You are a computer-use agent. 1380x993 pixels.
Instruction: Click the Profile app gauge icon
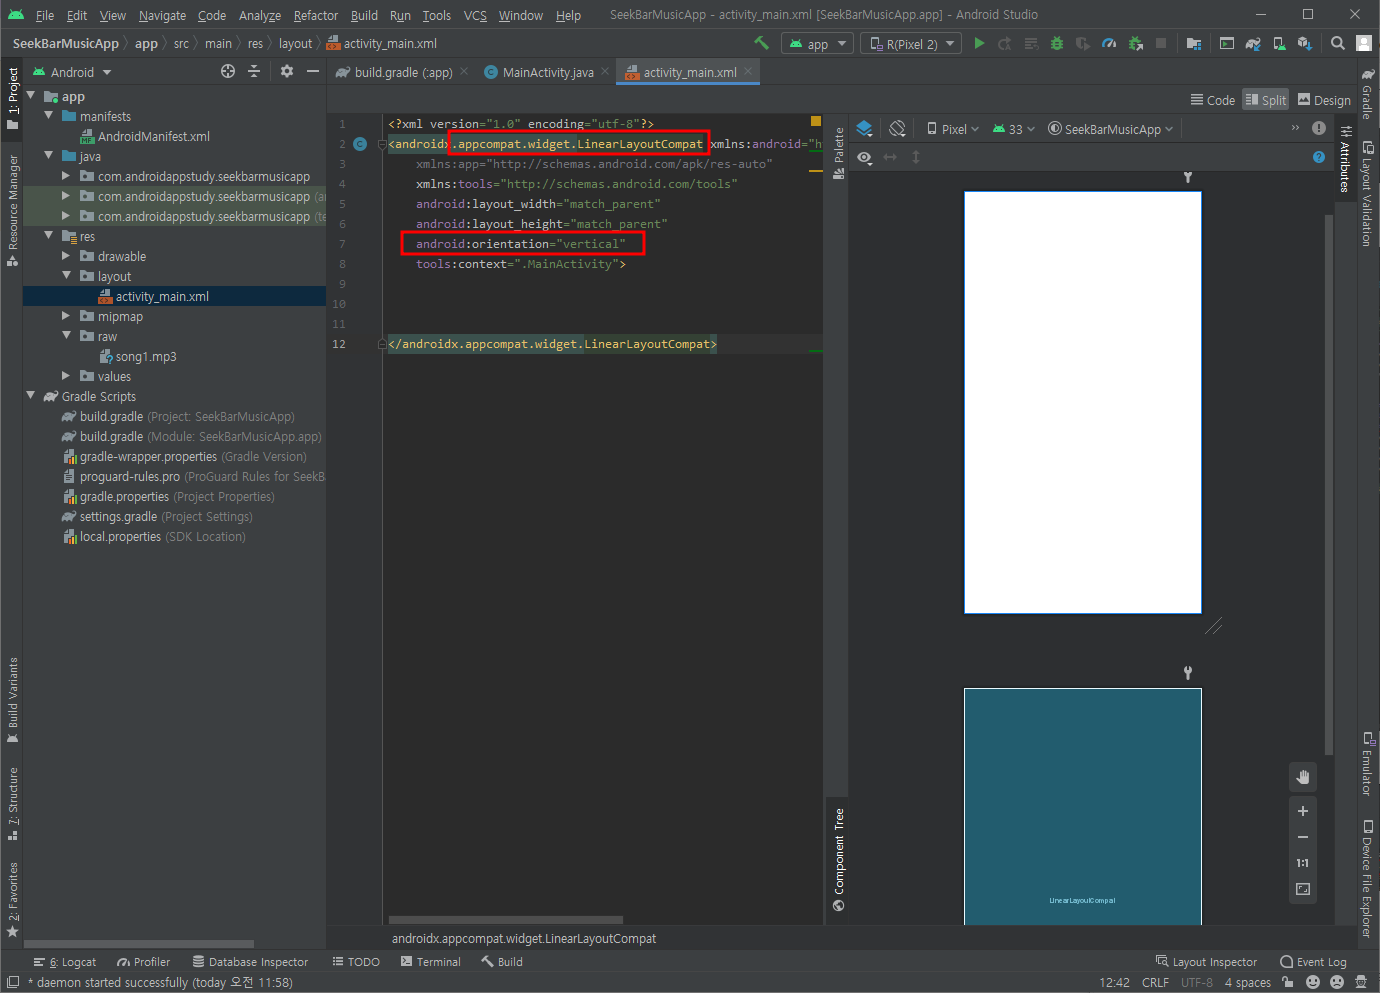coord(1109,43)
